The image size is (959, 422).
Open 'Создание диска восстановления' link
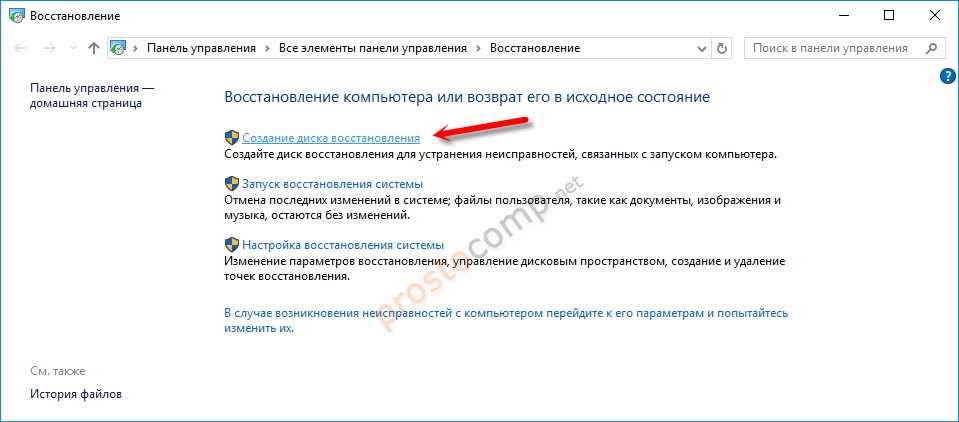331,138
